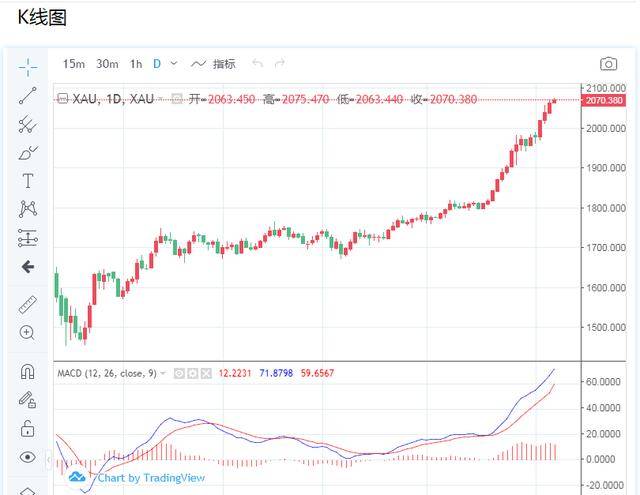This screenshot has height=495, width=640.
Task: Click the 1500.000 price axis label
Action: click(606, 327)
